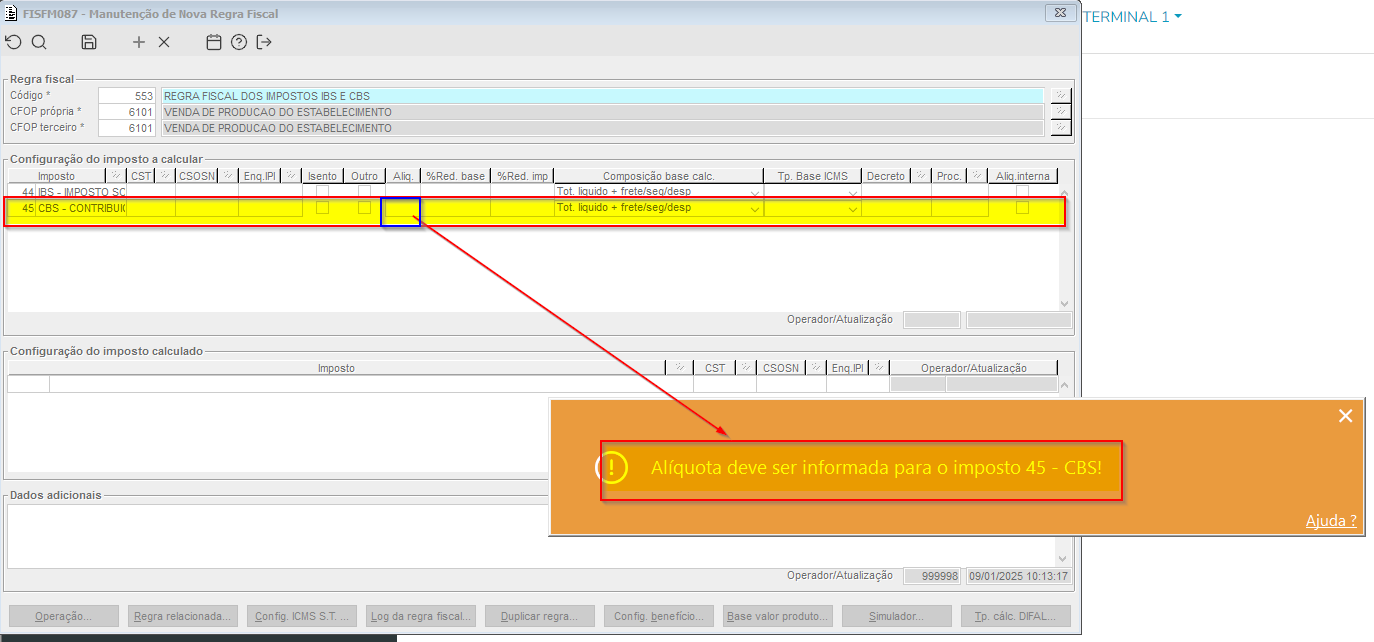
Task: Click the Aliq. cell of row 45 CBS
Action: [401, 209]
